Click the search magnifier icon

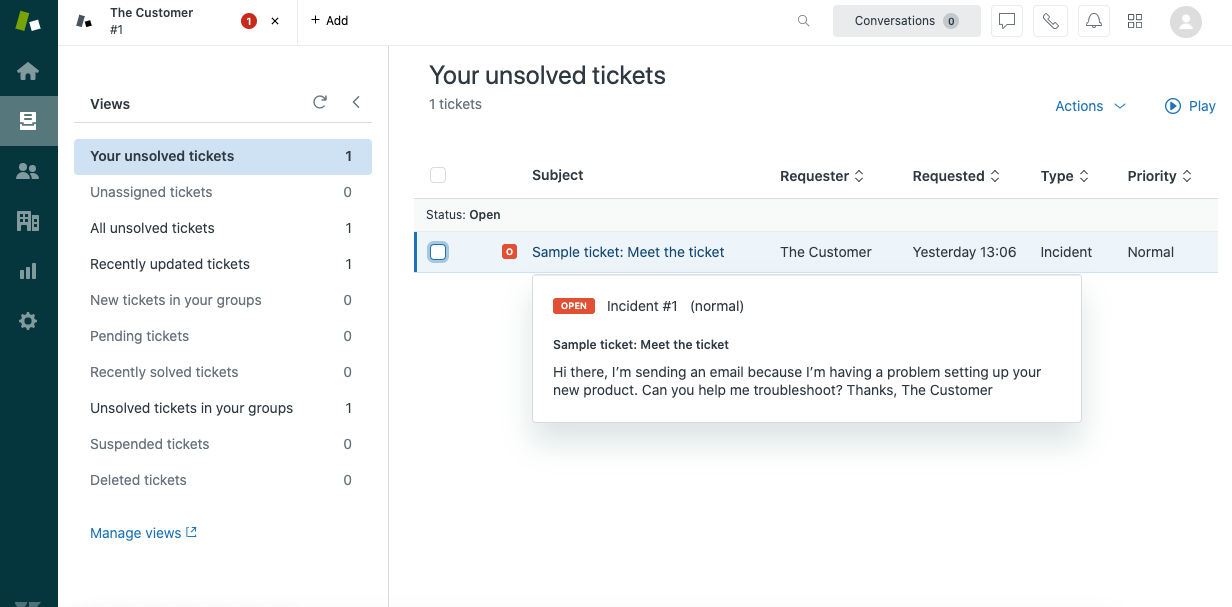point(803,21)
